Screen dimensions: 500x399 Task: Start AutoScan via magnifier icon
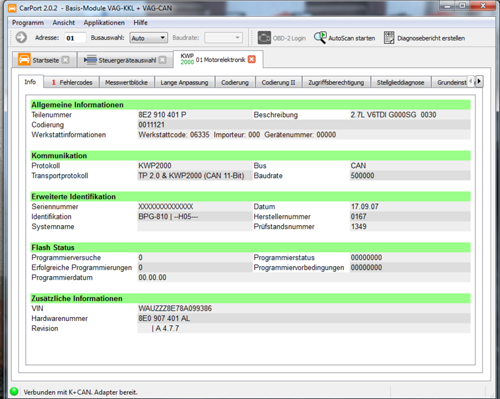click(320, 38)
